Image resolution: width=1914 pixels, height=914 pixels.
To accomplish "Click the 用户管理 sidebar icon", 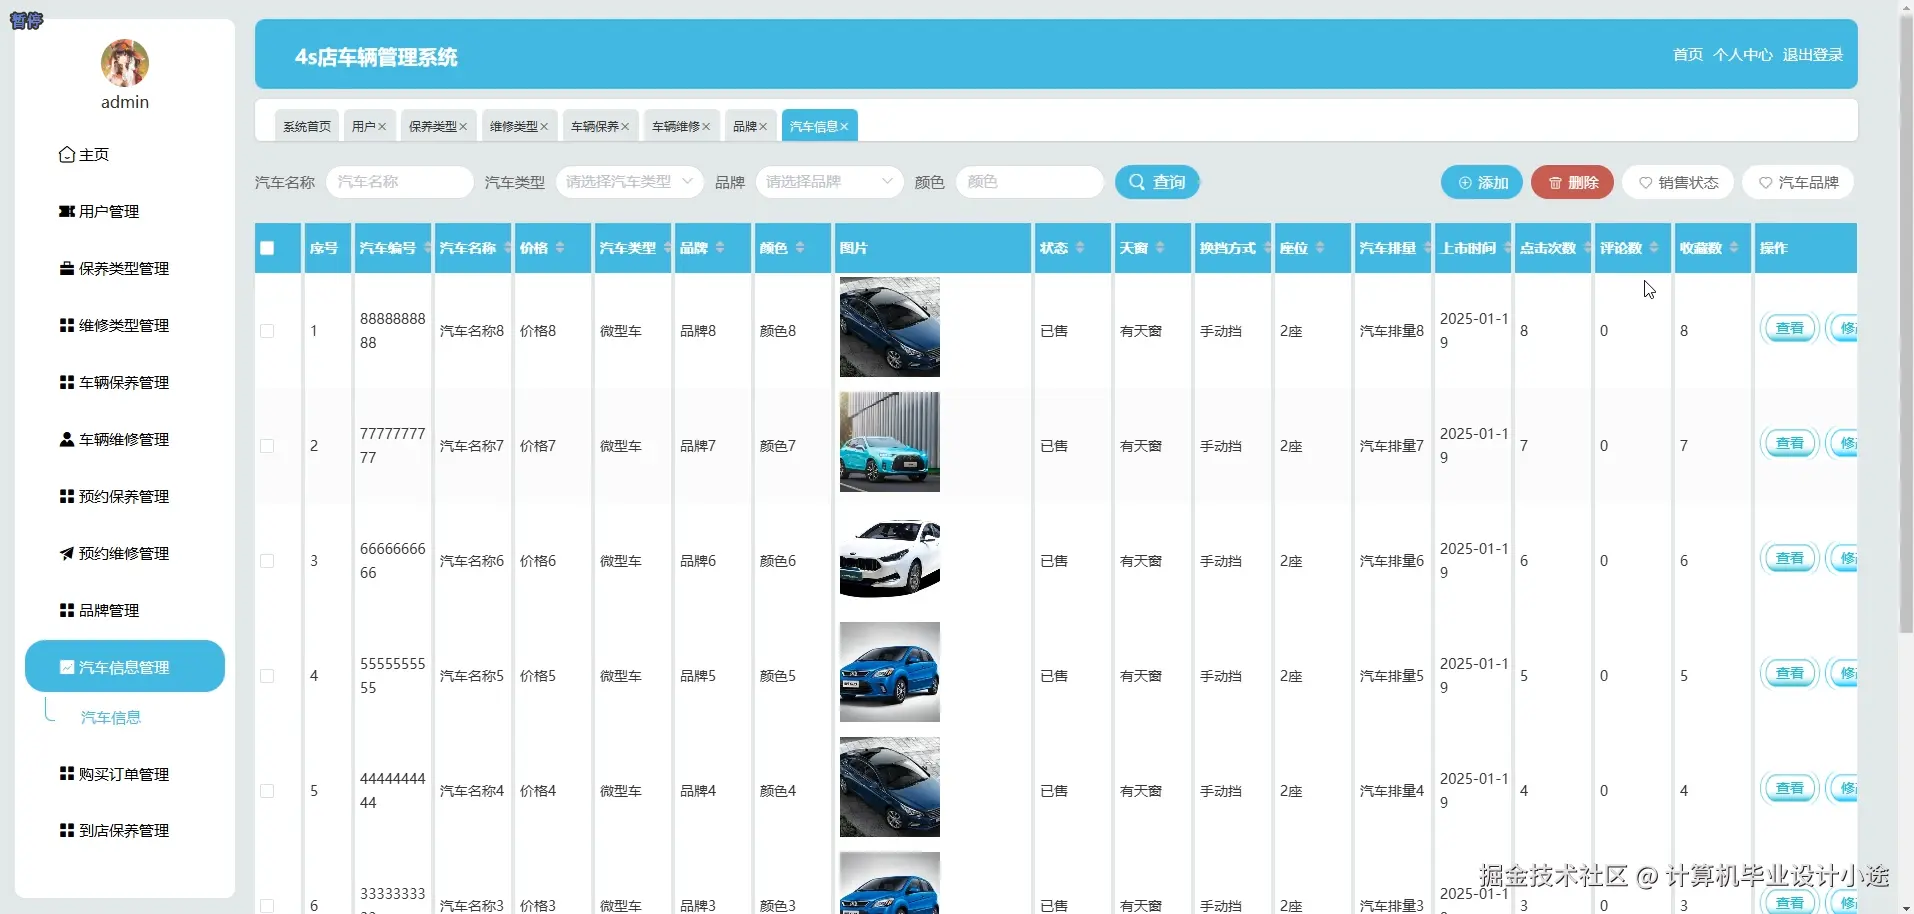I will [x=67, y=212].
